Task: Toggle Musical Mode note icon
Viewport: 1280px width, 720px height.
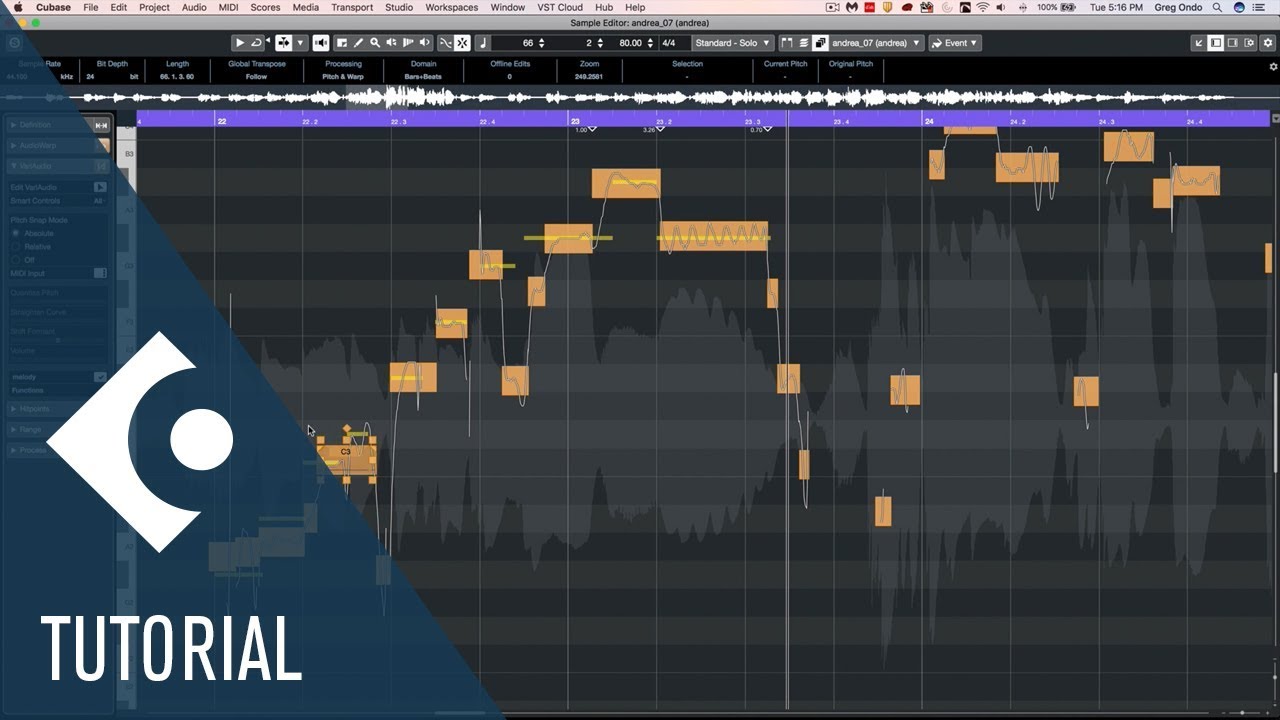Action: point(483,43)
